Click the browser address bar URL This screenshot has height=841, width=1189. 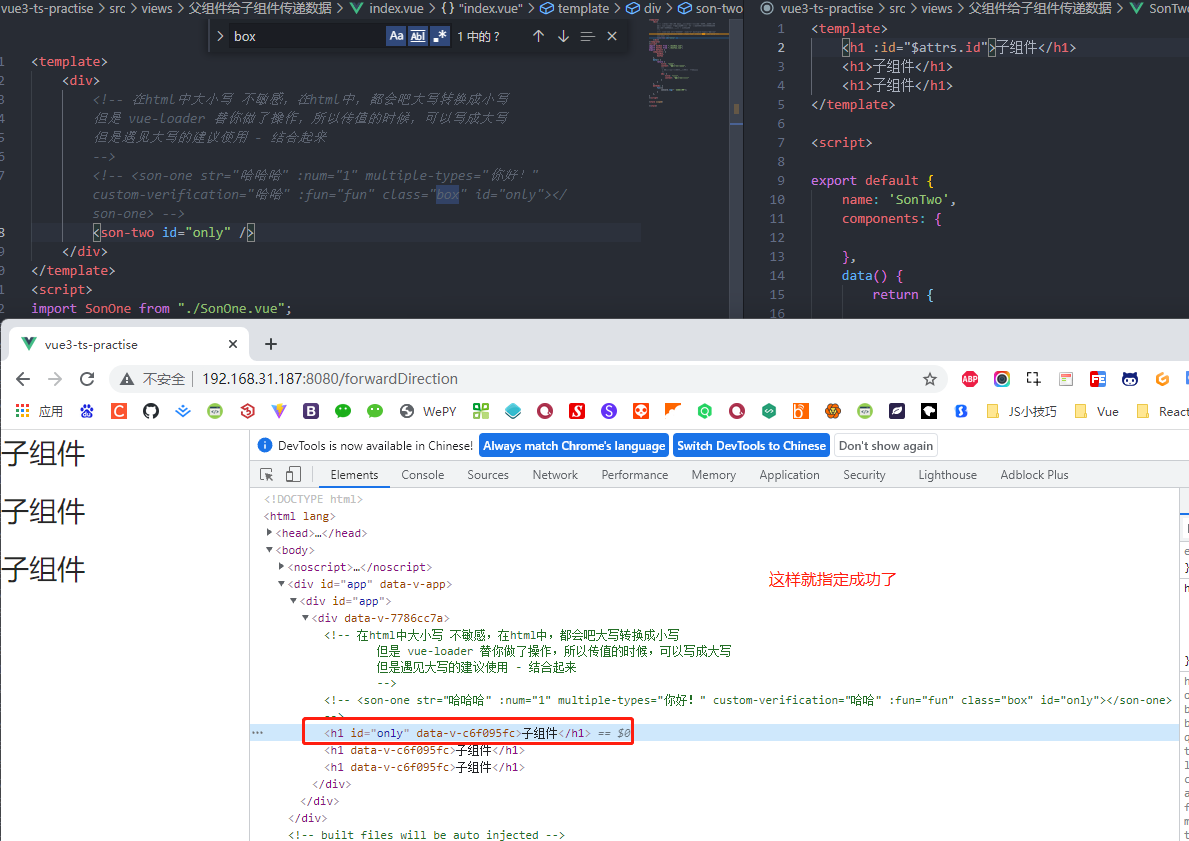click(x=330, y=379)
